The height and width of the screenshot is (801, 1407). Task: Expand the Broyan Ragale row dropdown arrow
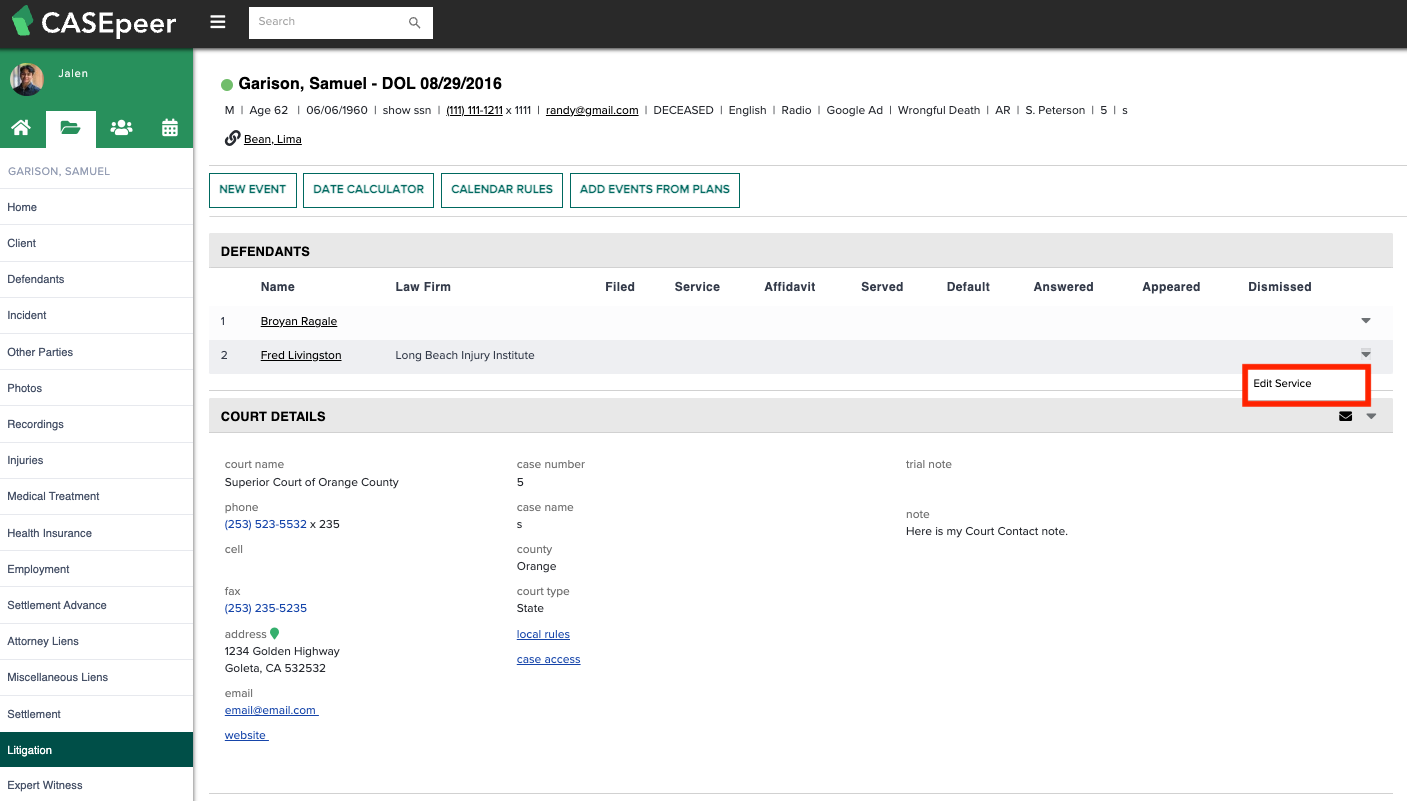coord(1366,321)
